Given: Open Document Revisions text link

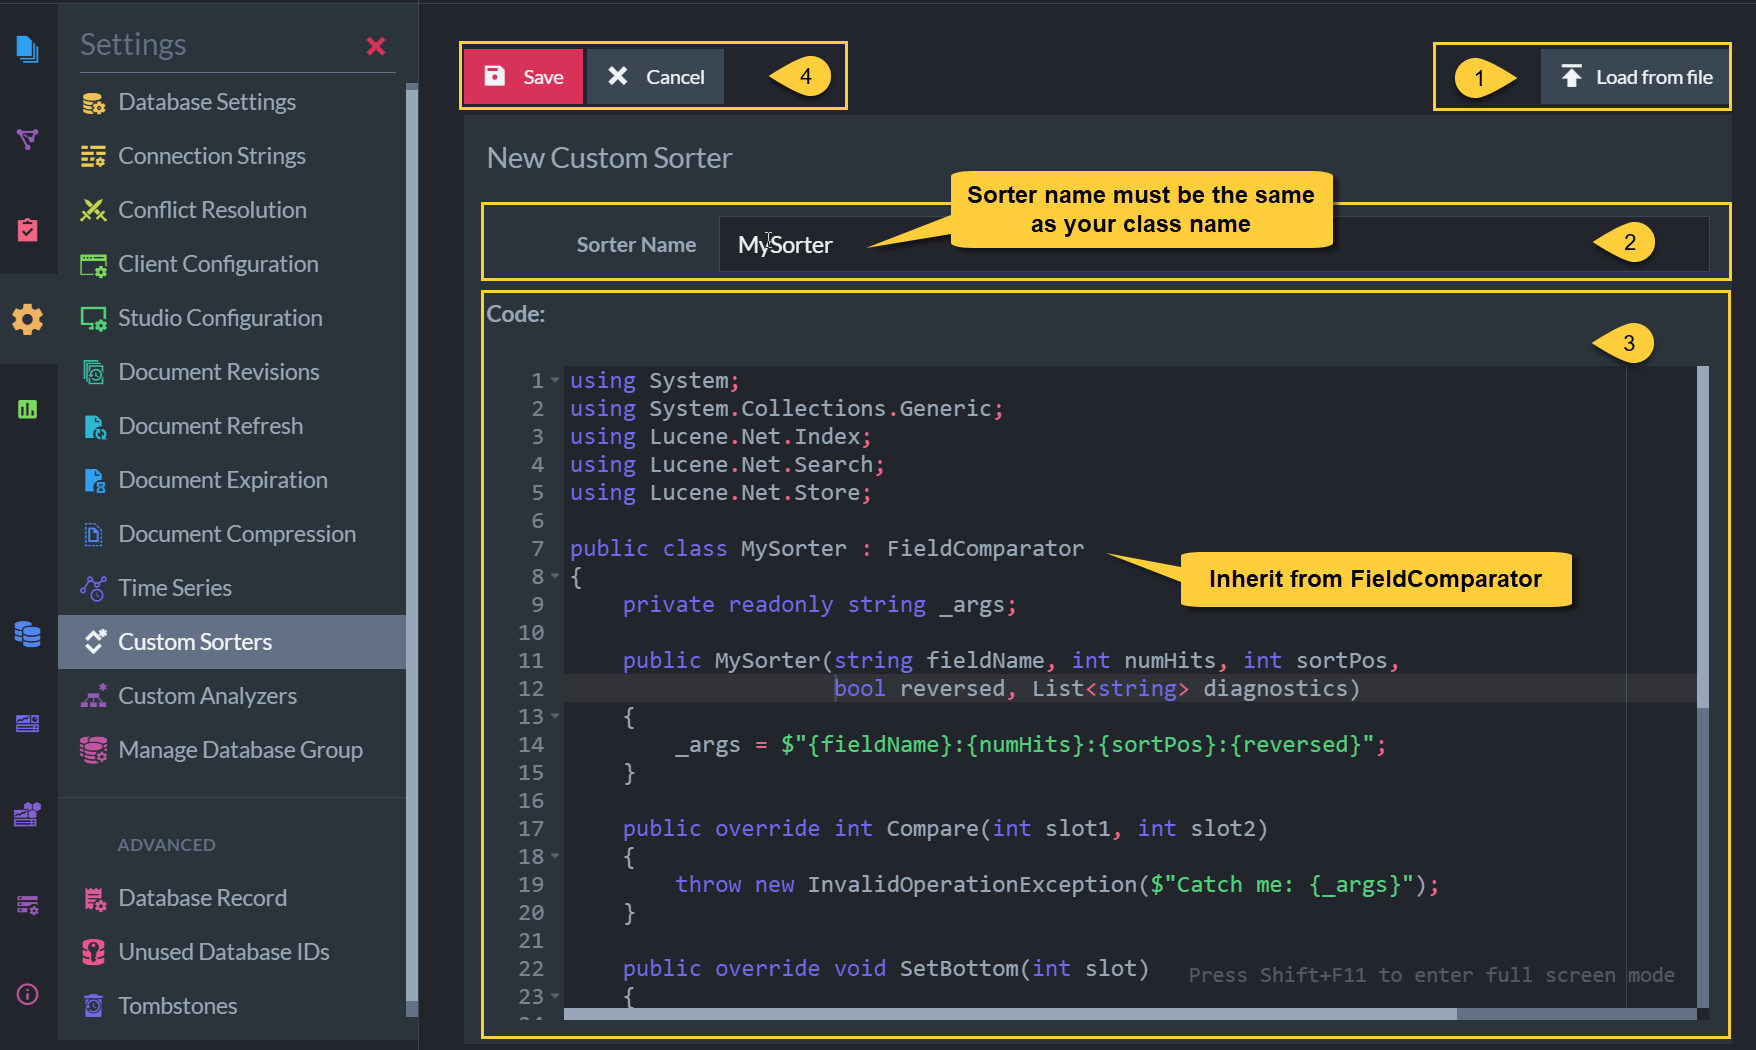Looking at the screenshot, I should (x=219, y=372).
